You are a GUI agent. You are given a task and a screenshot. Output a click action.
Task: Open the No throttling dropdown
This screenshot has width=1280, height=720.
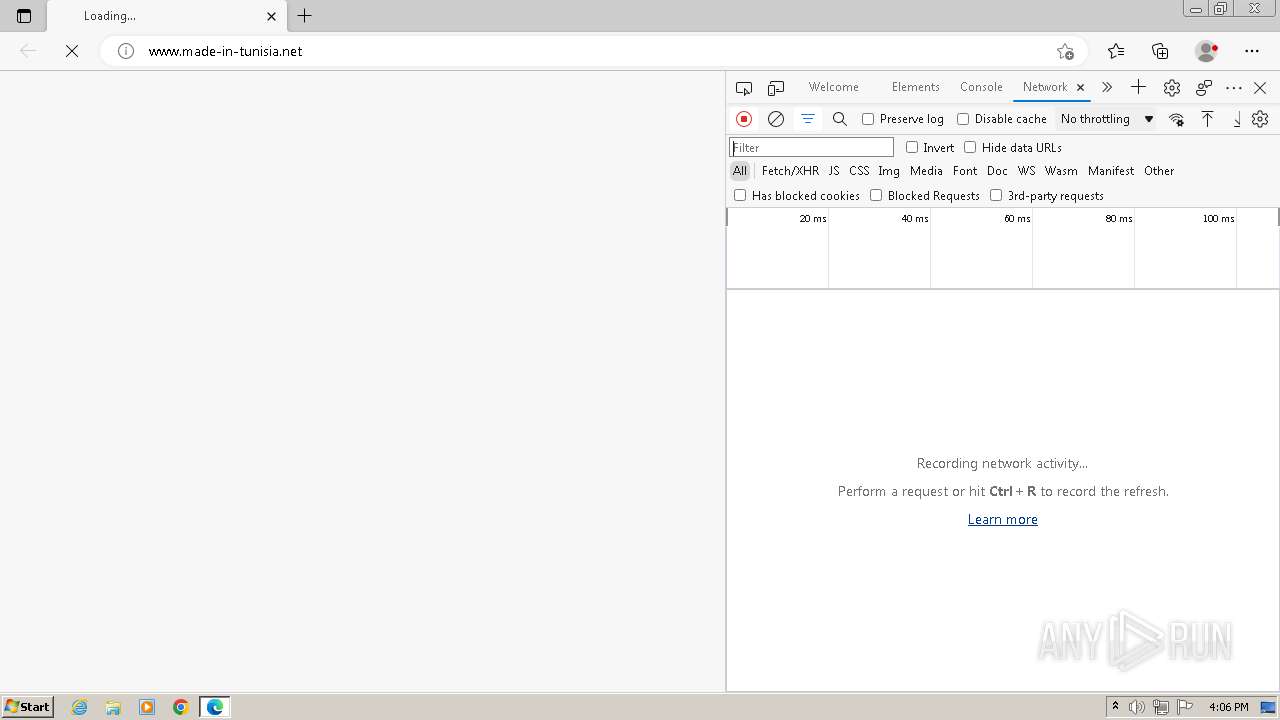coord(1107,119)
